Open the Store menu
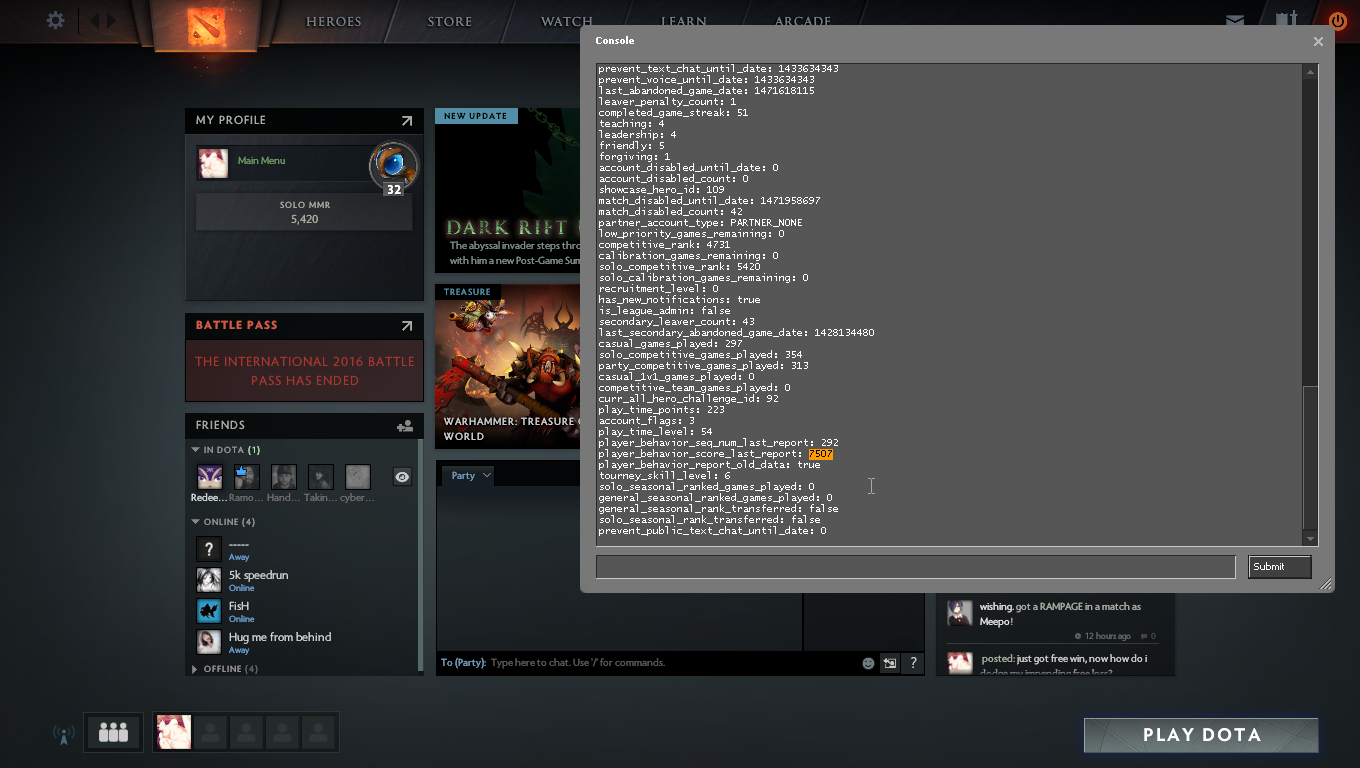This screenshot has width=1360, height=768. pos(450,21)
